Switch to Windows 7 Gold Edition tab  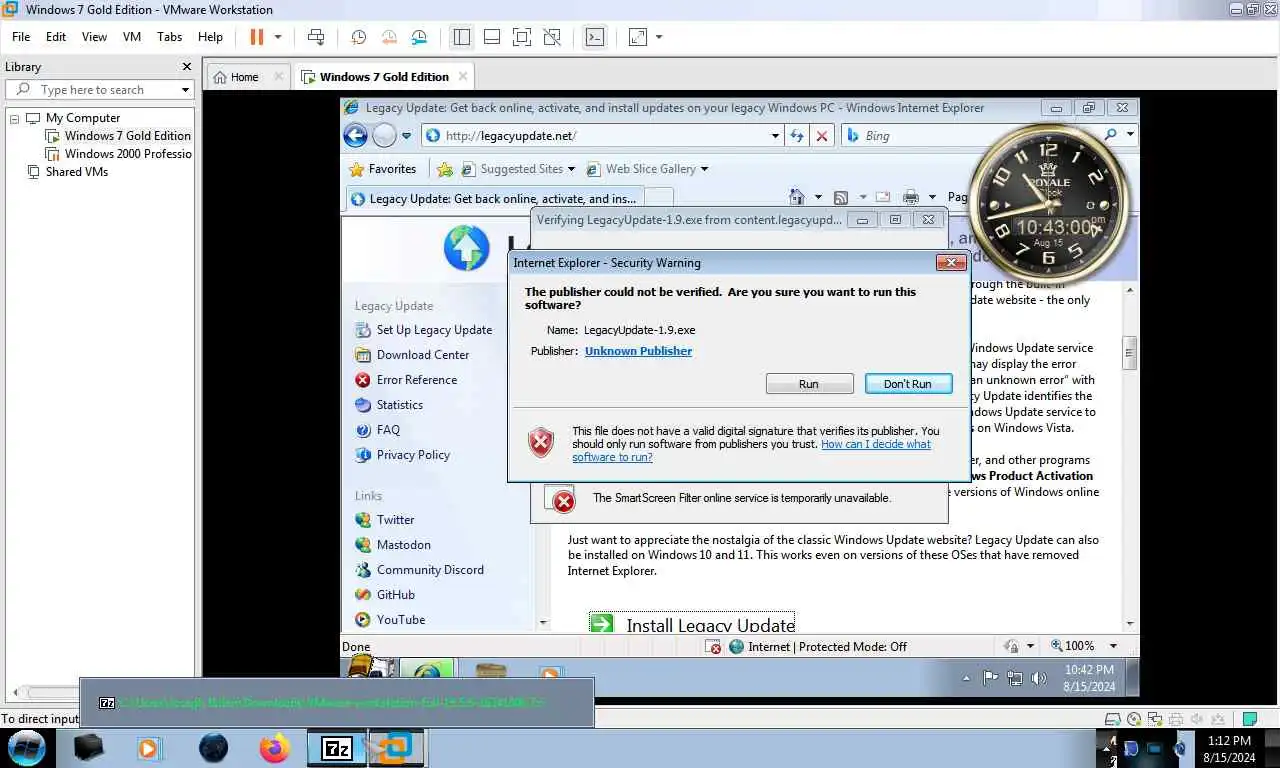point(384,77)
